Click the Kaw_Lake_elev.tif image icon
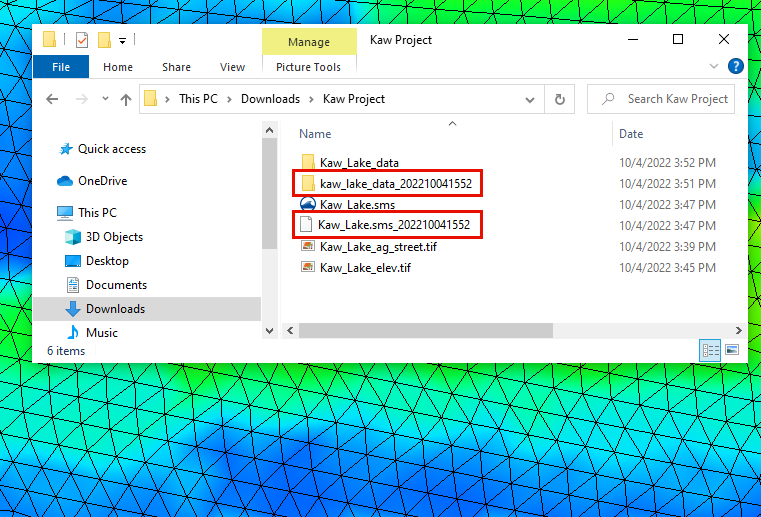Screen dimensions: 761x517 (308, 267)
